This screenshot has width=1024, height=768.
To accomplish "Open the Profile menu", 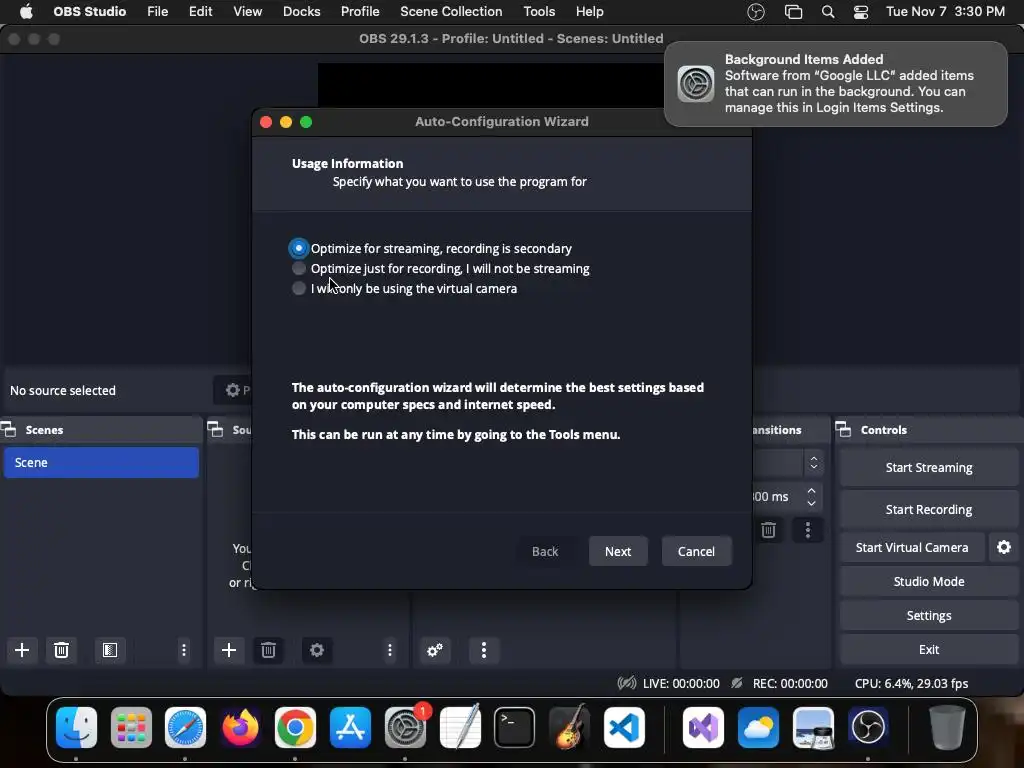I will click(x=360, y=12).
